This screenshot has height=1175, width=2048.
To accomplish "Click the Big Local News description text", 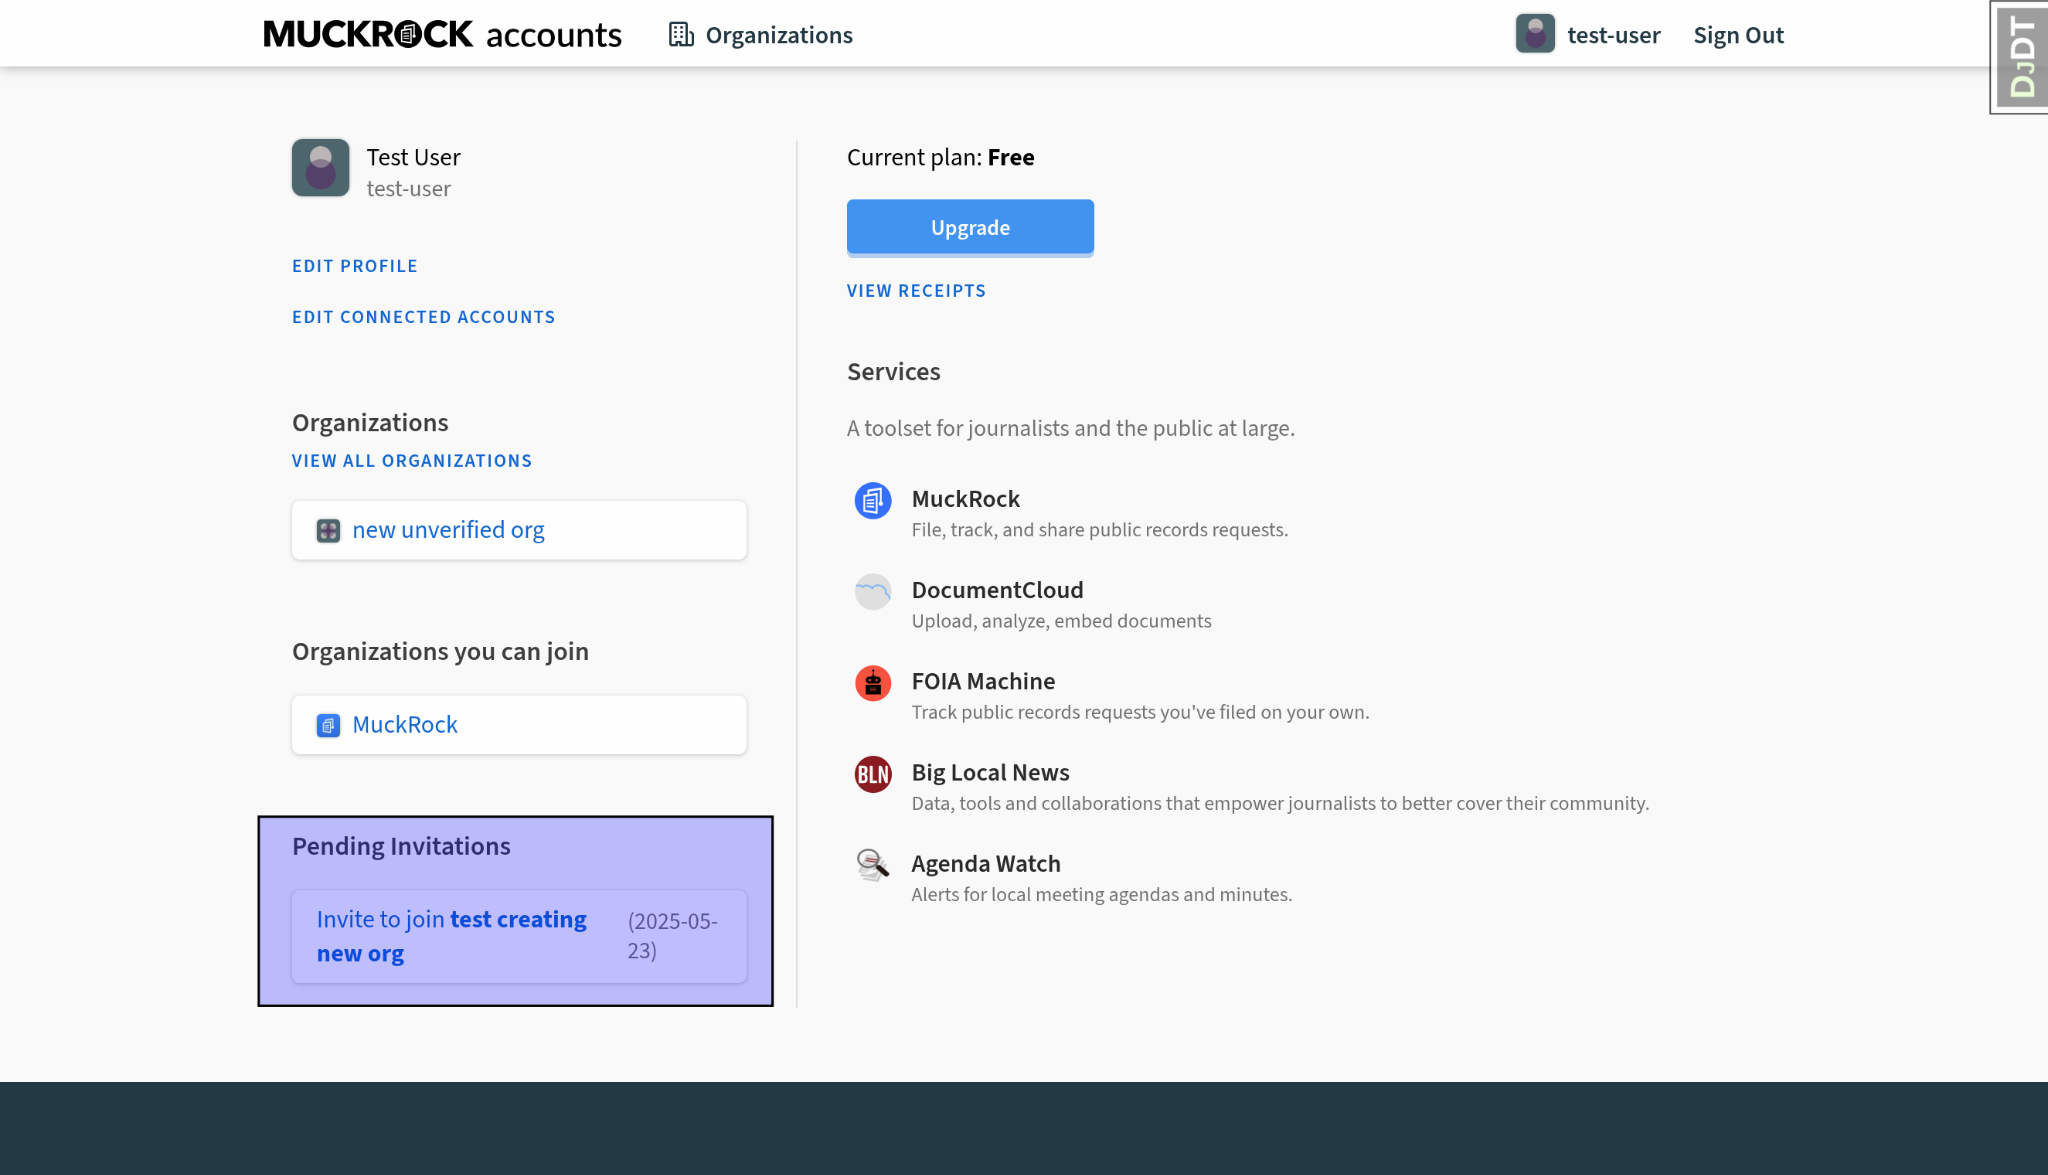I will point(1280,803).
